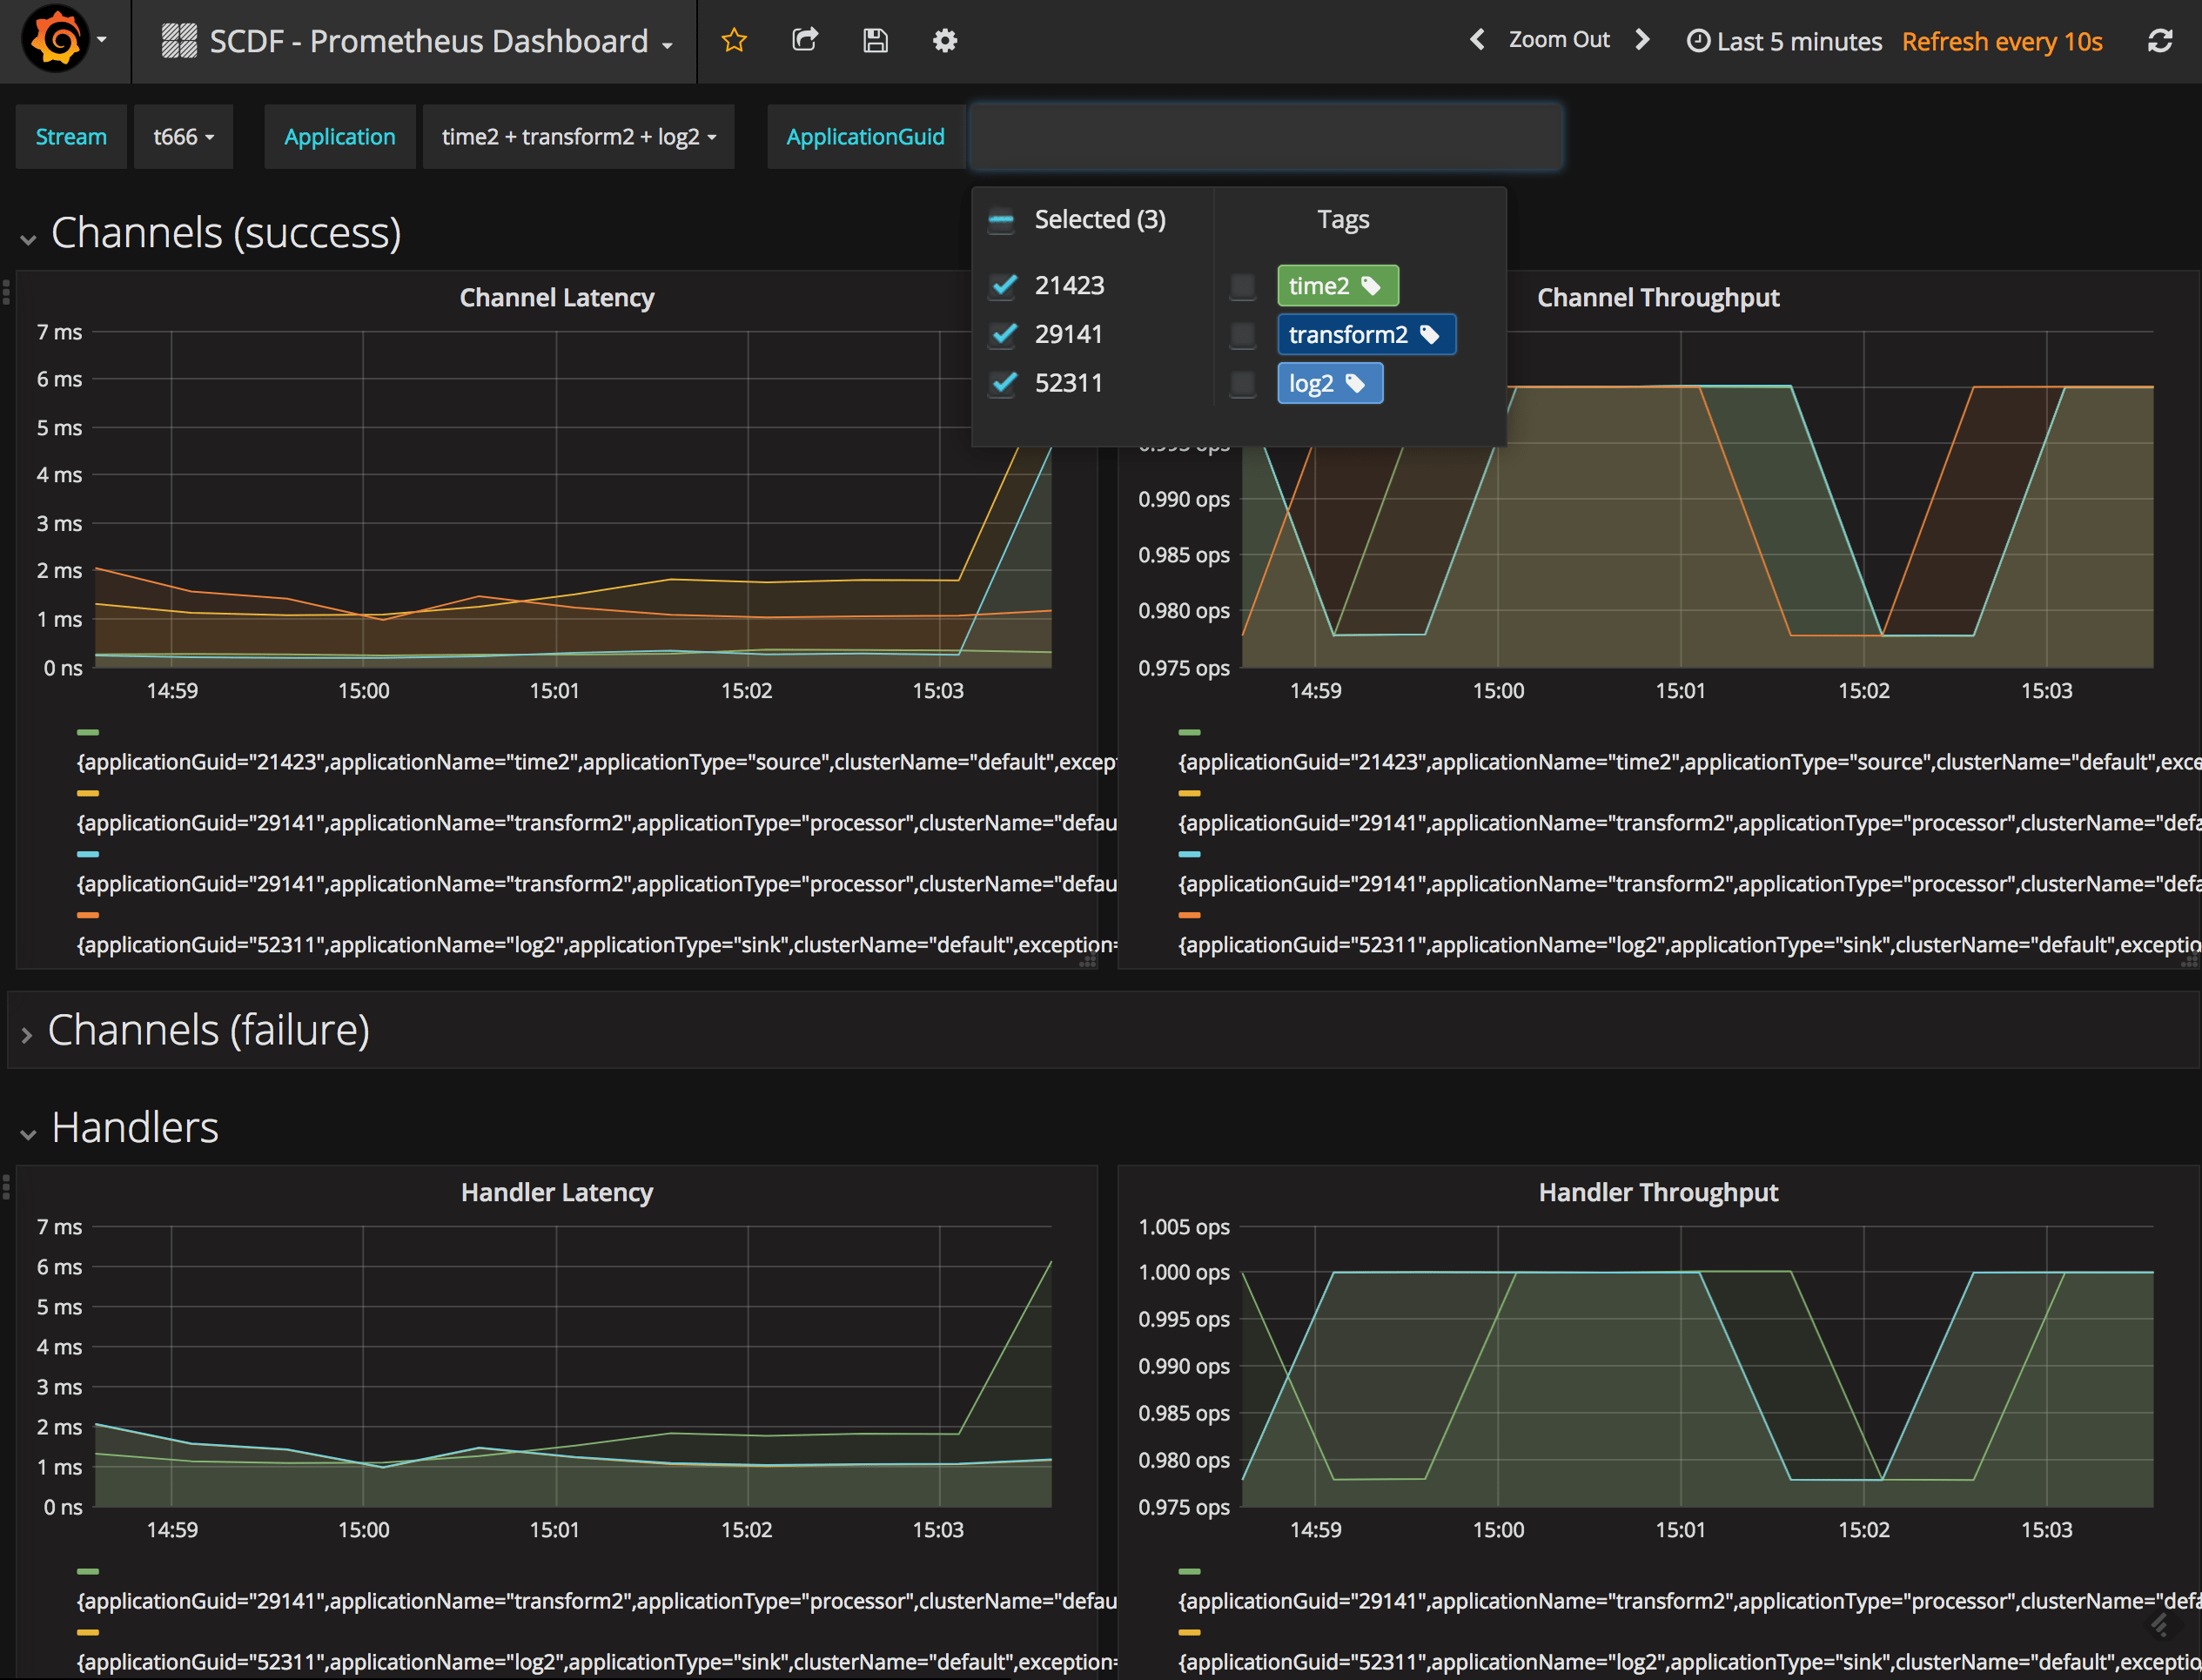This screenshot has width=2202, height=1680.
Task: Open the t666 stream dropdown
Action: (x=183, y=137)
